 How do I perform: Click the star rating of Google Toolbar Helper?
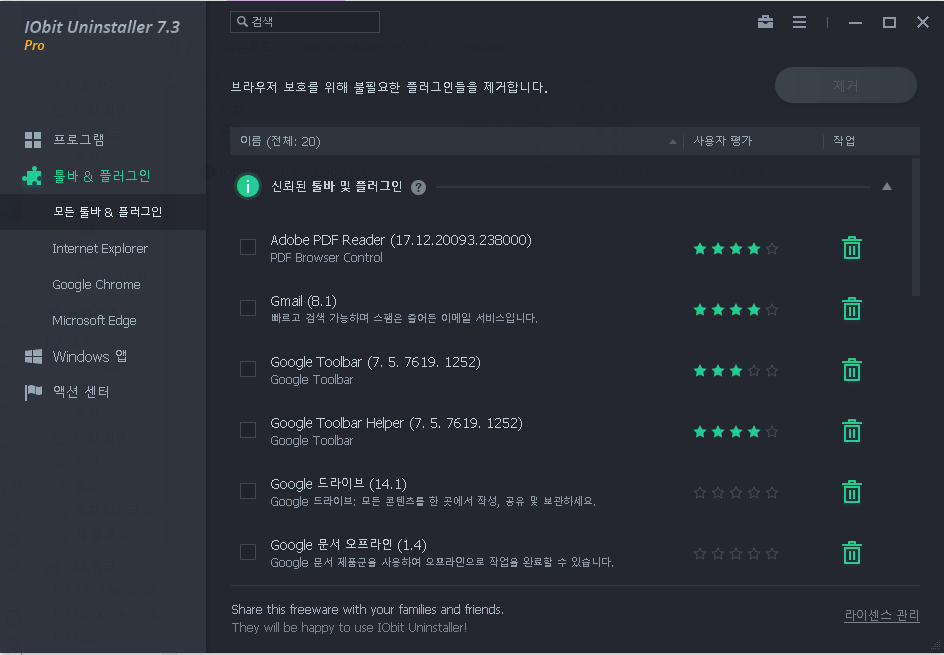click(x=736, y=432)
